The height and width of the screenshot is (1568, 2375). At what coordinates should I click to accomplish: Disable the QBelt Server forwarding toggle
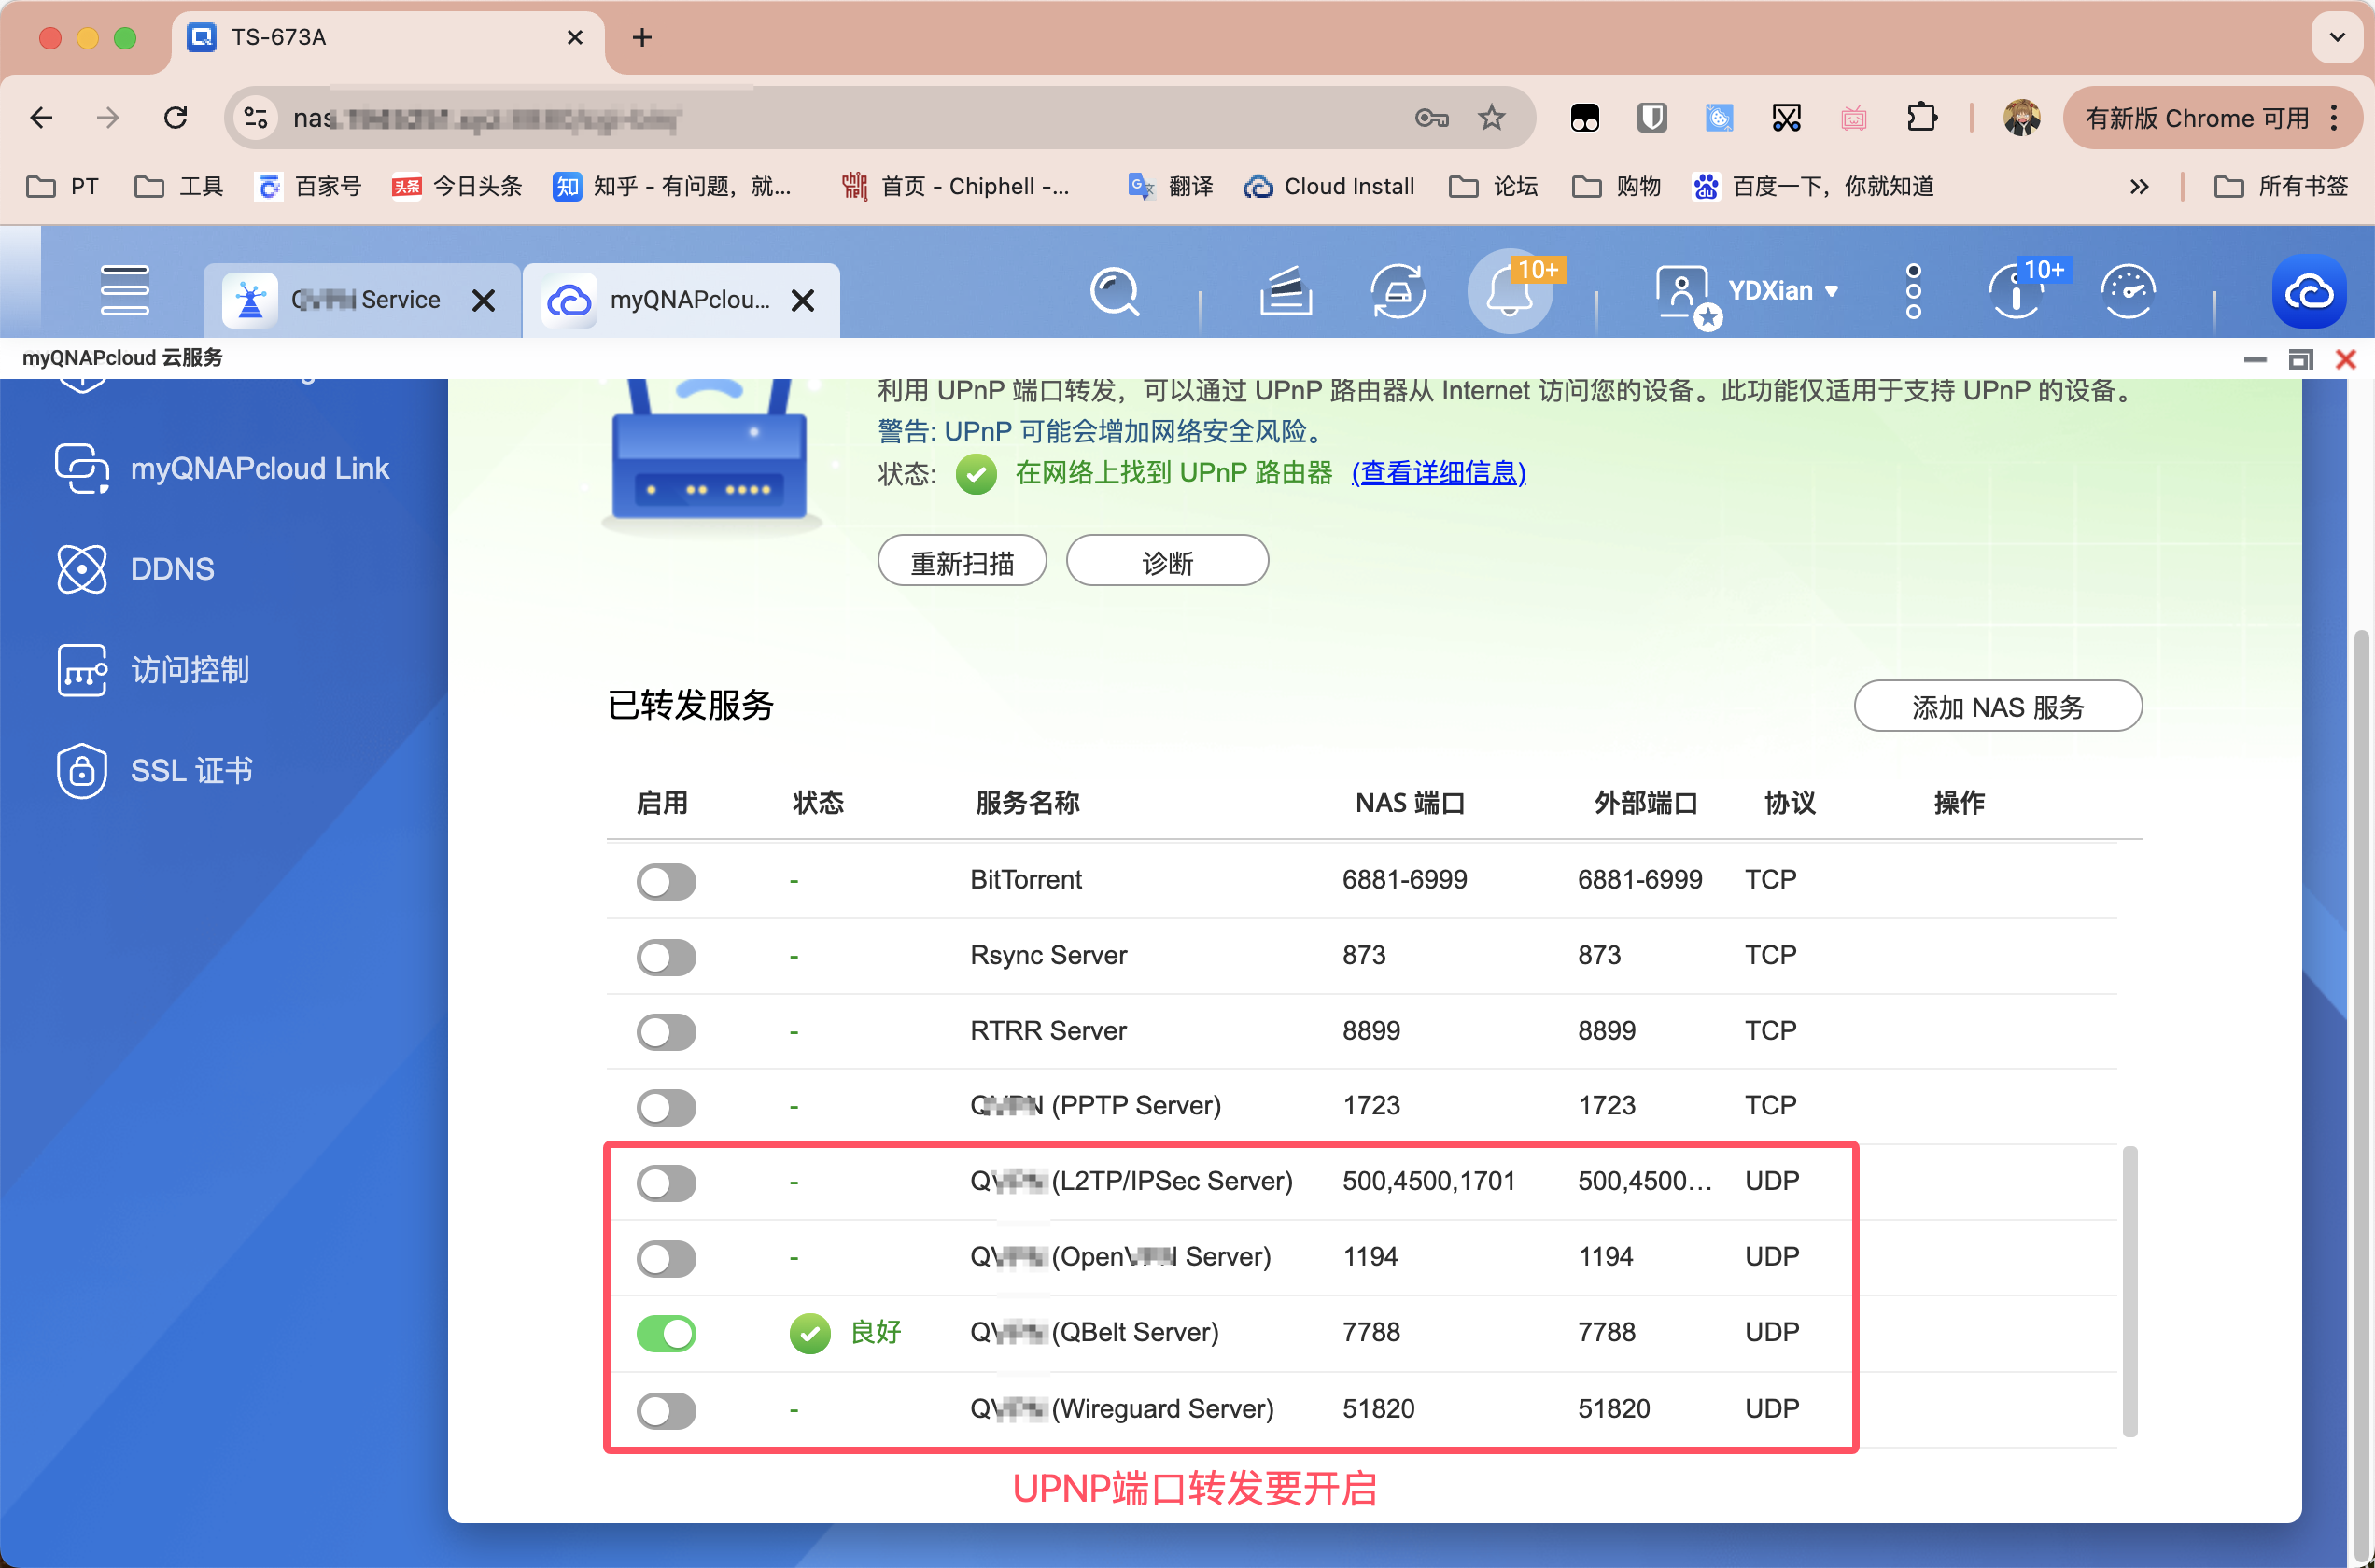click(x=667, y=1334)
